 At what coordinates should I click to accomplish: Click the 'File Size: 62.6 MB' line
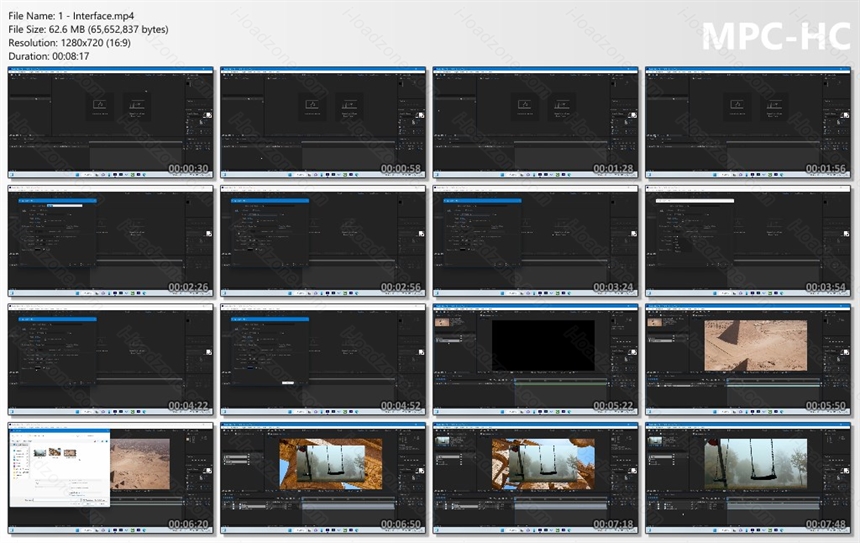pos(88,30)
